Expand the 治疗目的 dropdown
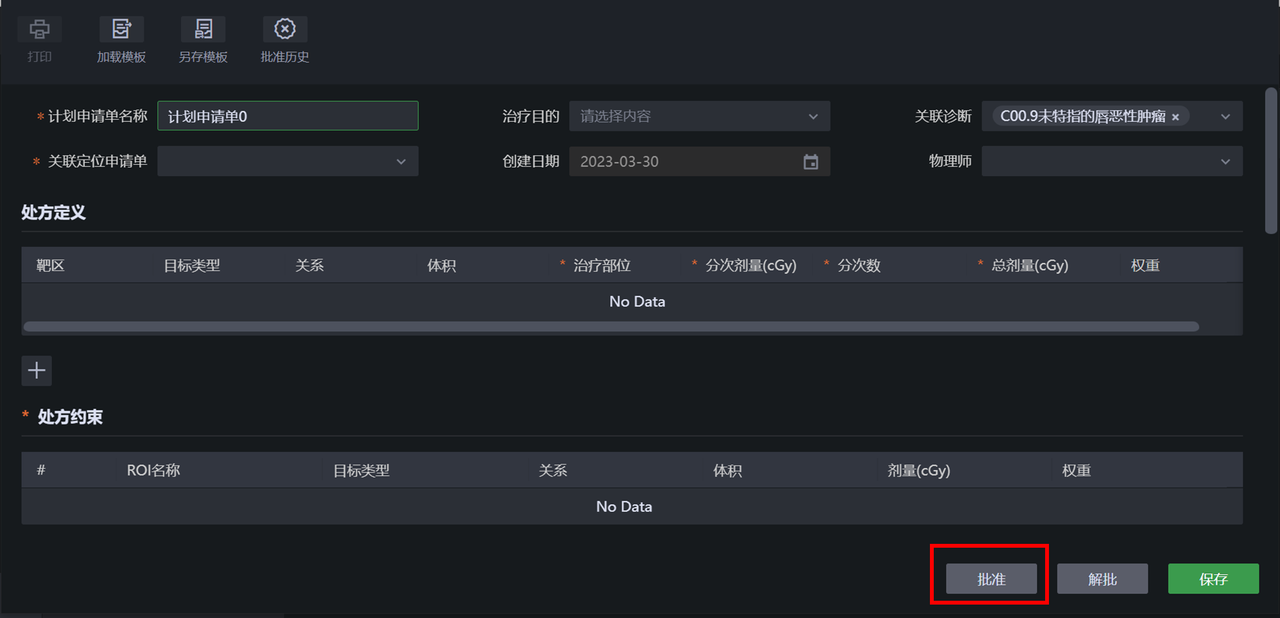Viewport: 1280px width, 618px height. pos(700,116)
